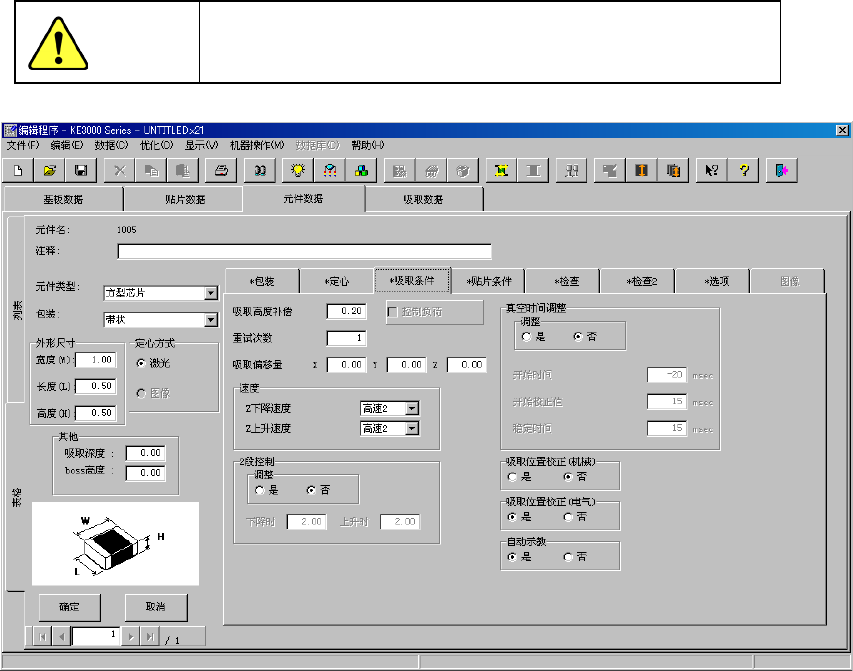Click the 取消 button

coord(156,607)
